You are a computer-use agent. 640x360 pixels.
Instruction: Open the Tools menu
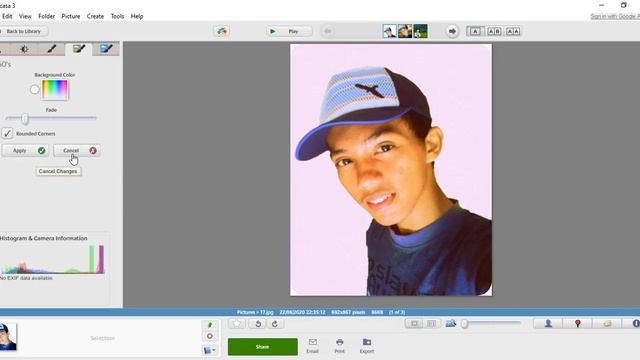tap(117, 16)
